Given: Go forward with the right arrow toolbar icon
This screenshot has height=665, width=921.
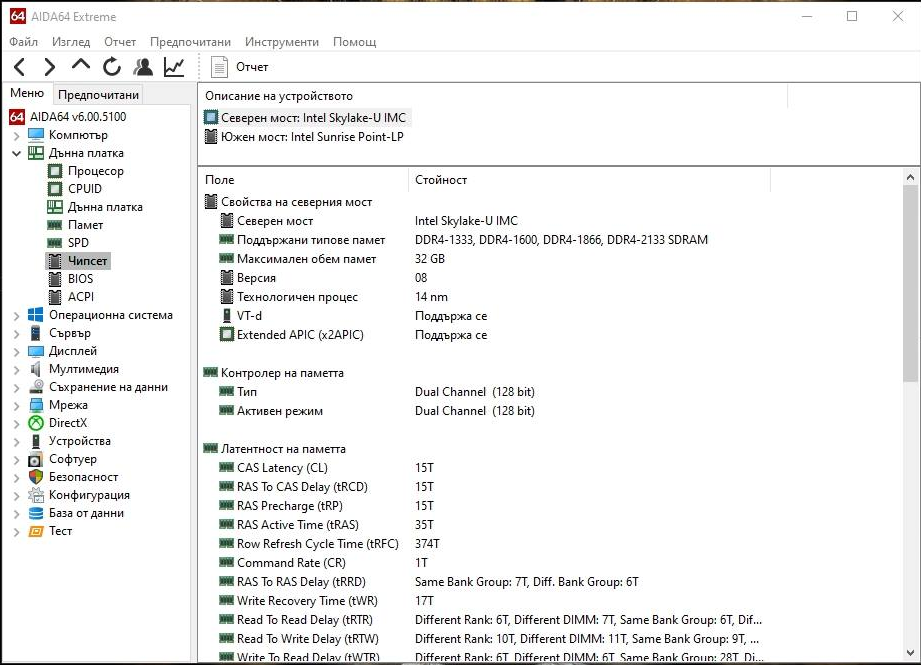Looking at the screenshot, I should (x=50, y=67).
